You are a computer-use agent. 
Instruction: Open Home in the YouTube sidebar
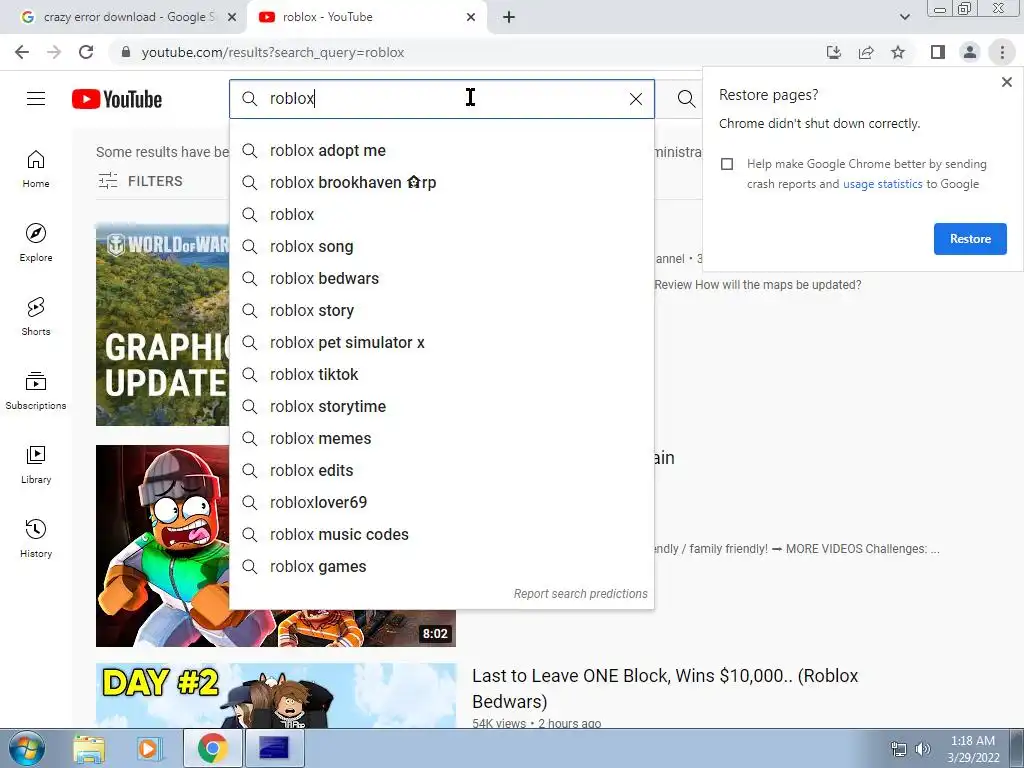click(36, 169)
